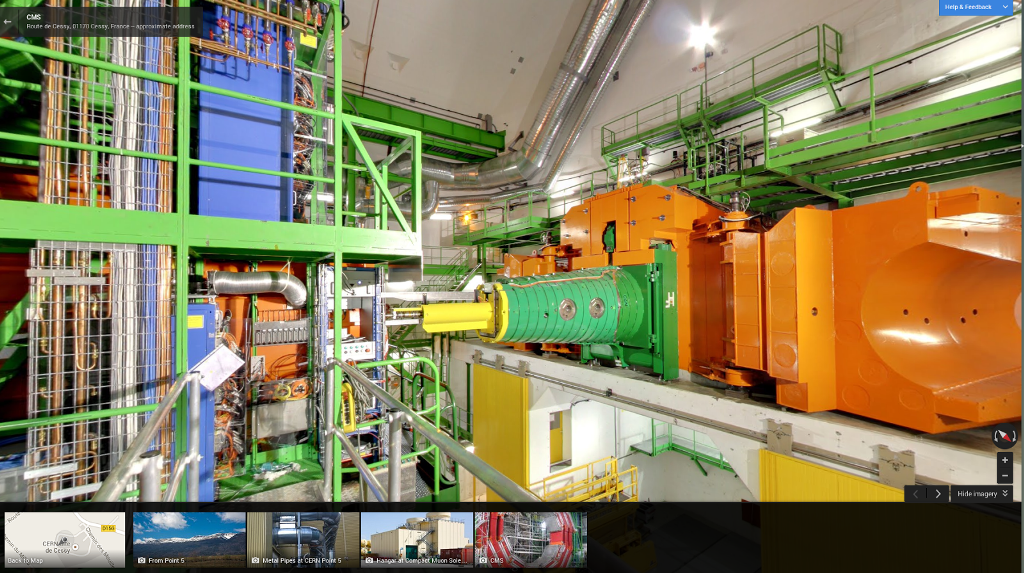Rotate view using compass right arrow

tap(1015, 436)
